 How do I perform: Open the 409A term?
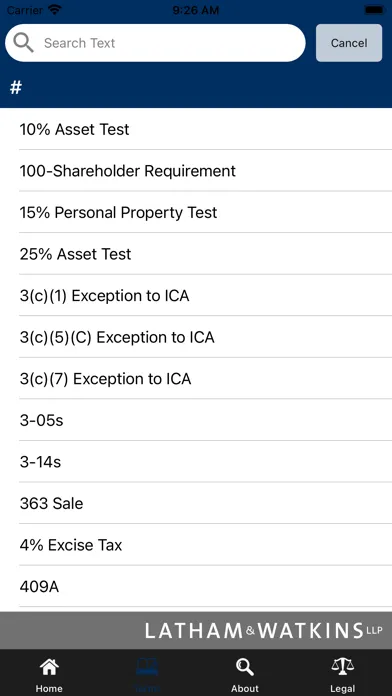pos(196,586)
